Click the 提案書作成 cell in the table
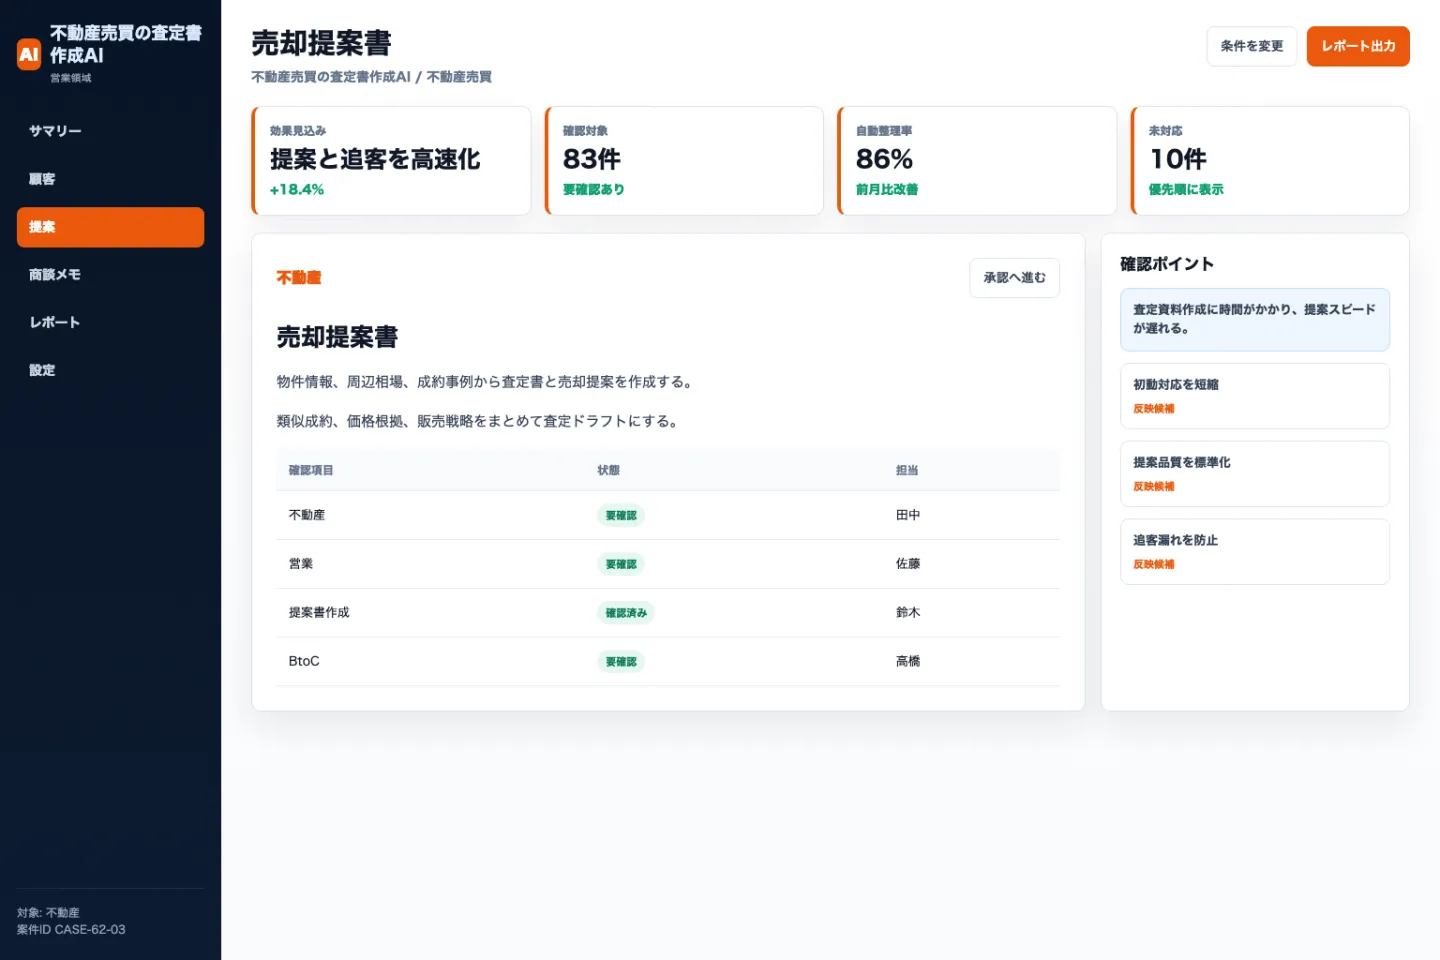The image size is (1440, 960). coord(319,612)
